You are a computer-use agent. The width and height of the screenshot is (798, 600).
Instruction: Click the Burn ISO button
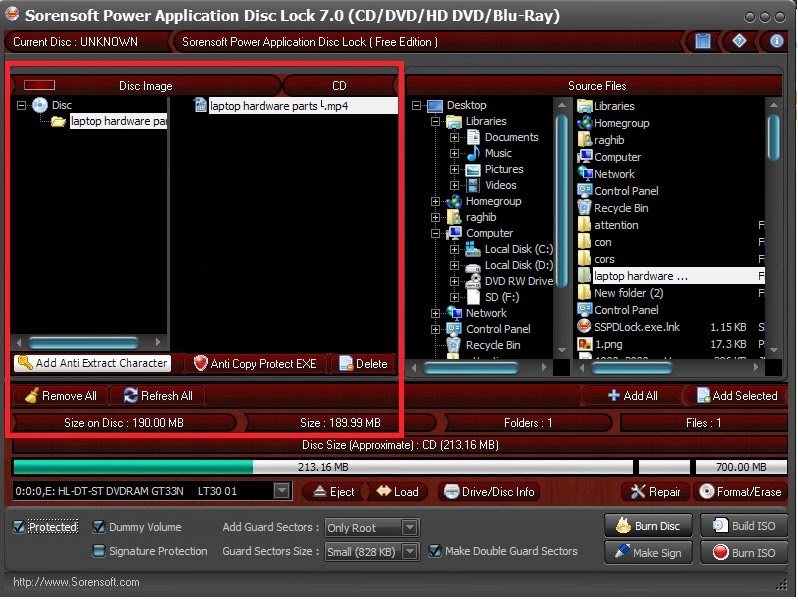(744, 553)
